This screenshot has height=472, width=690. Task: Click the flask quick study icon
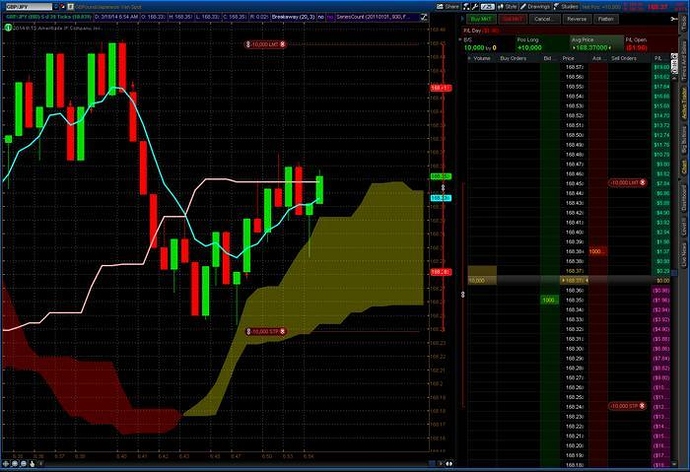[x=466, y=7]
